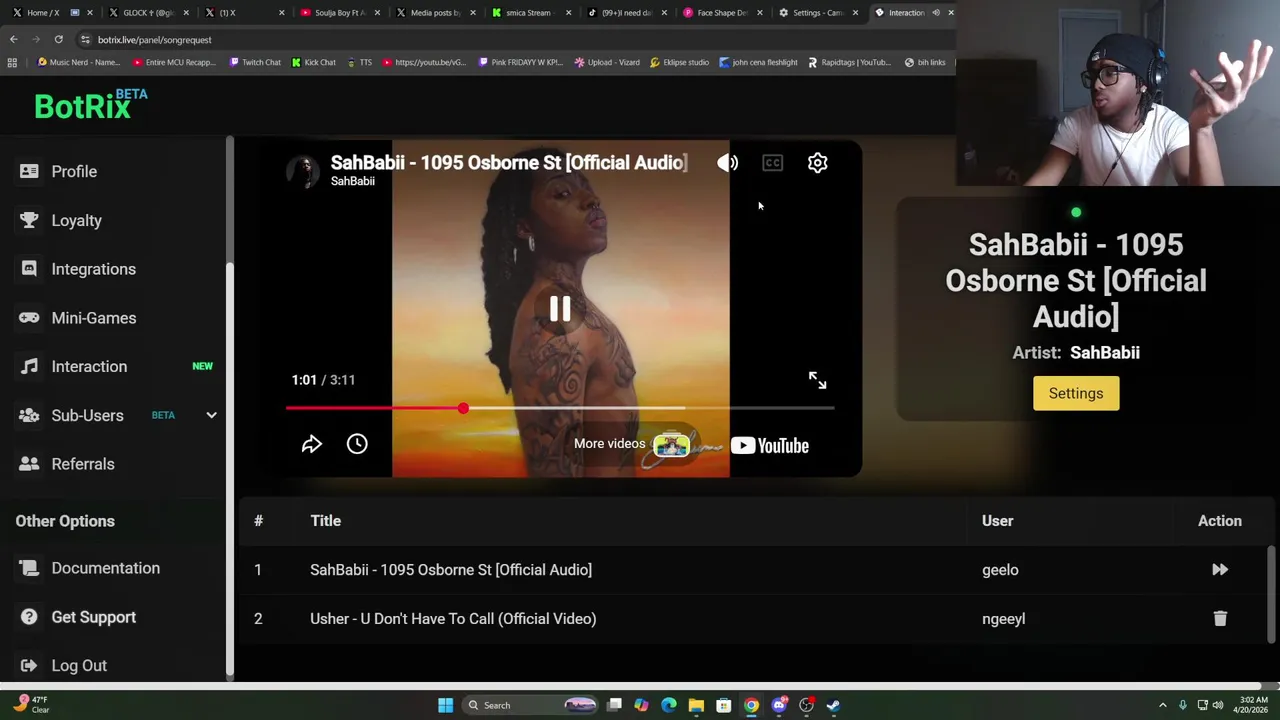Image resolution: width=1280 pixels, height=720 pixels.
Task: Mute the video volume icon
Action: [727, 163]
